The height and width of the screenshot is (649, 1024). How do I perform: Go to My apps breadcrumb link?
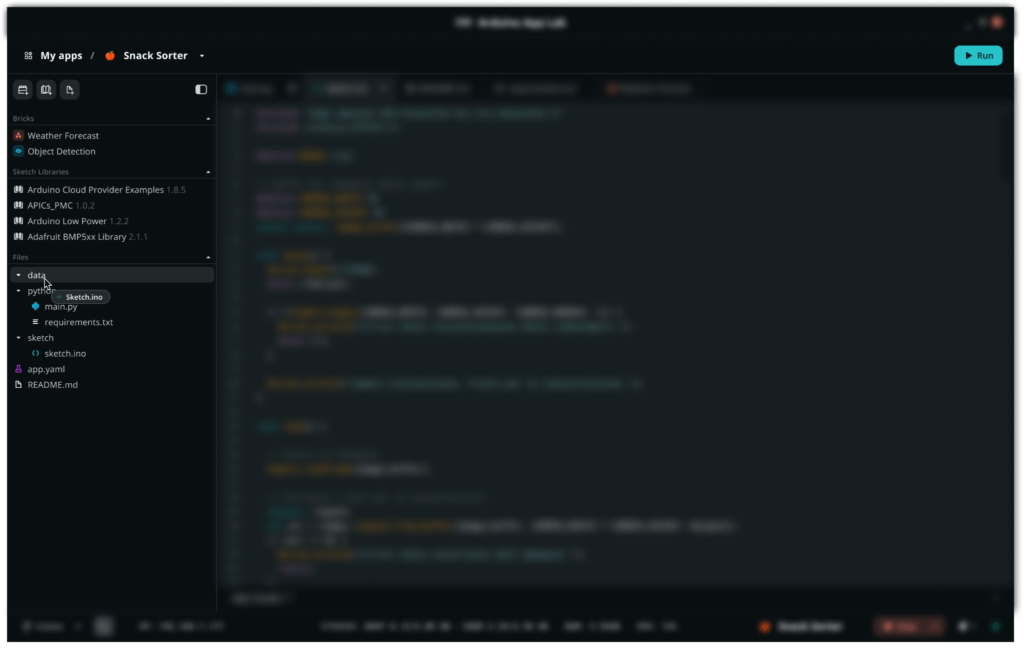[x=61, y=56]
